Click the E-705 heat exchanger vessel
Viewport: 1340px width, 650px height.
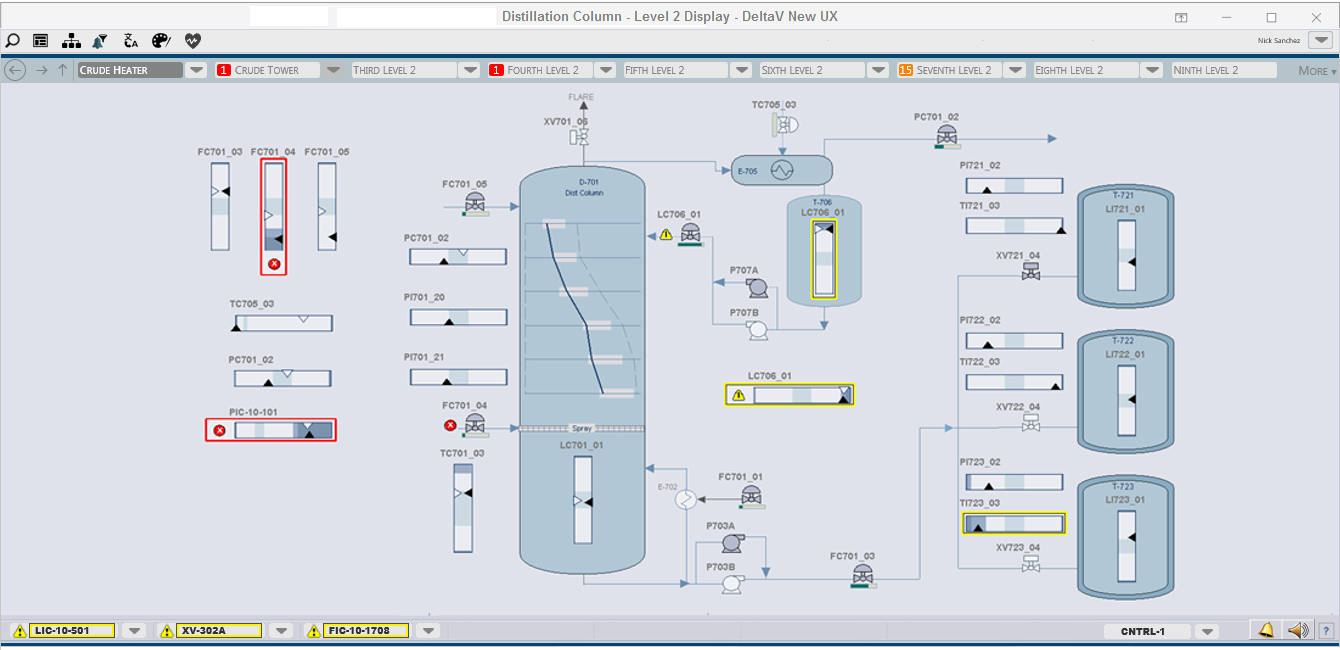click(x=781, y=170)
